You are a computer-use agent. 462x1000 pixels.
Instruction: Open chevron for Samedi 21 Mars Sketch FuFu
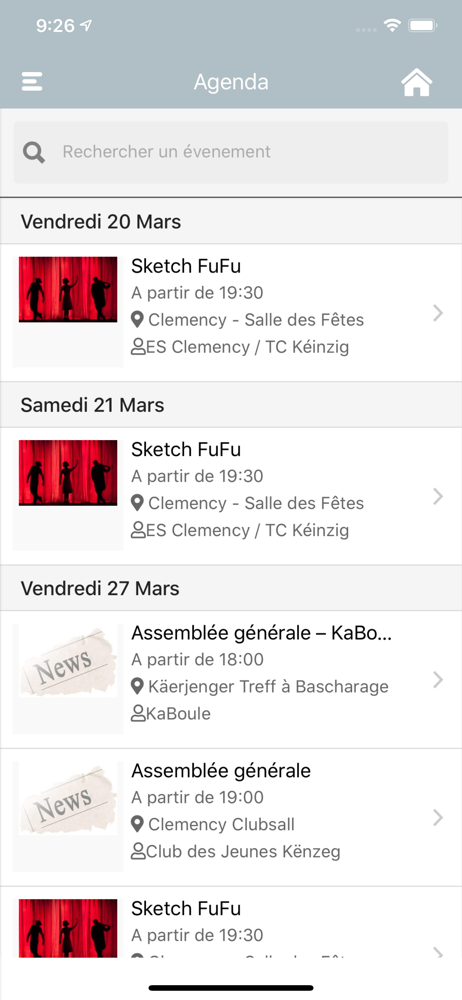pyautogui.click(x=438, y=496)
